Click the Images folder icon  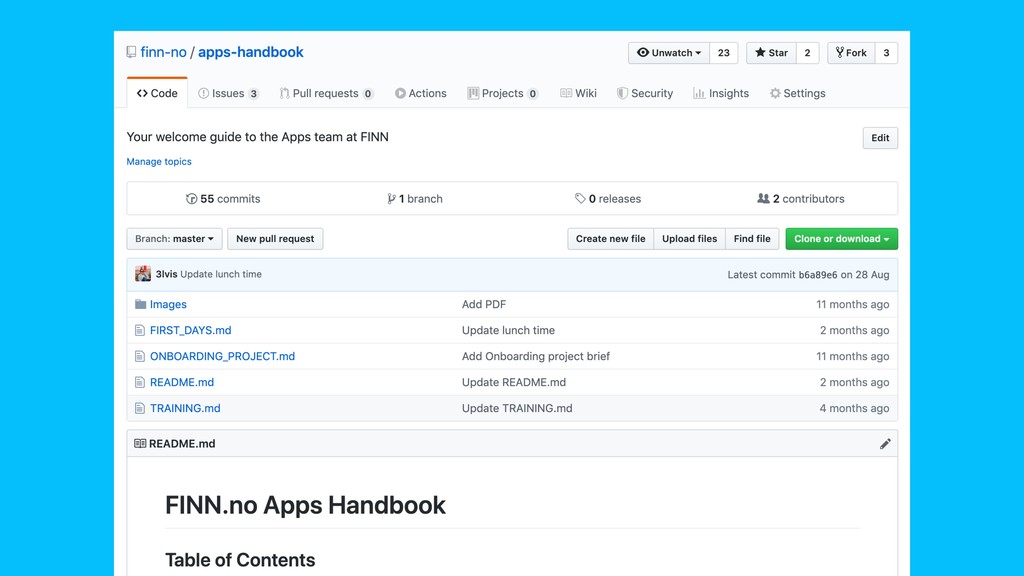coord(140,304)
